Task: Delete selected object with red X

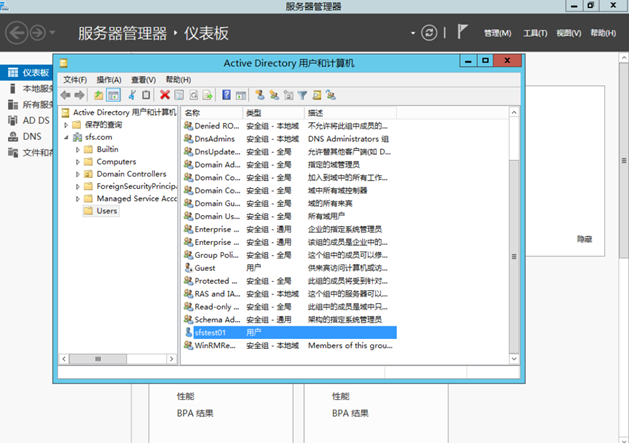Action: [165, 95]
